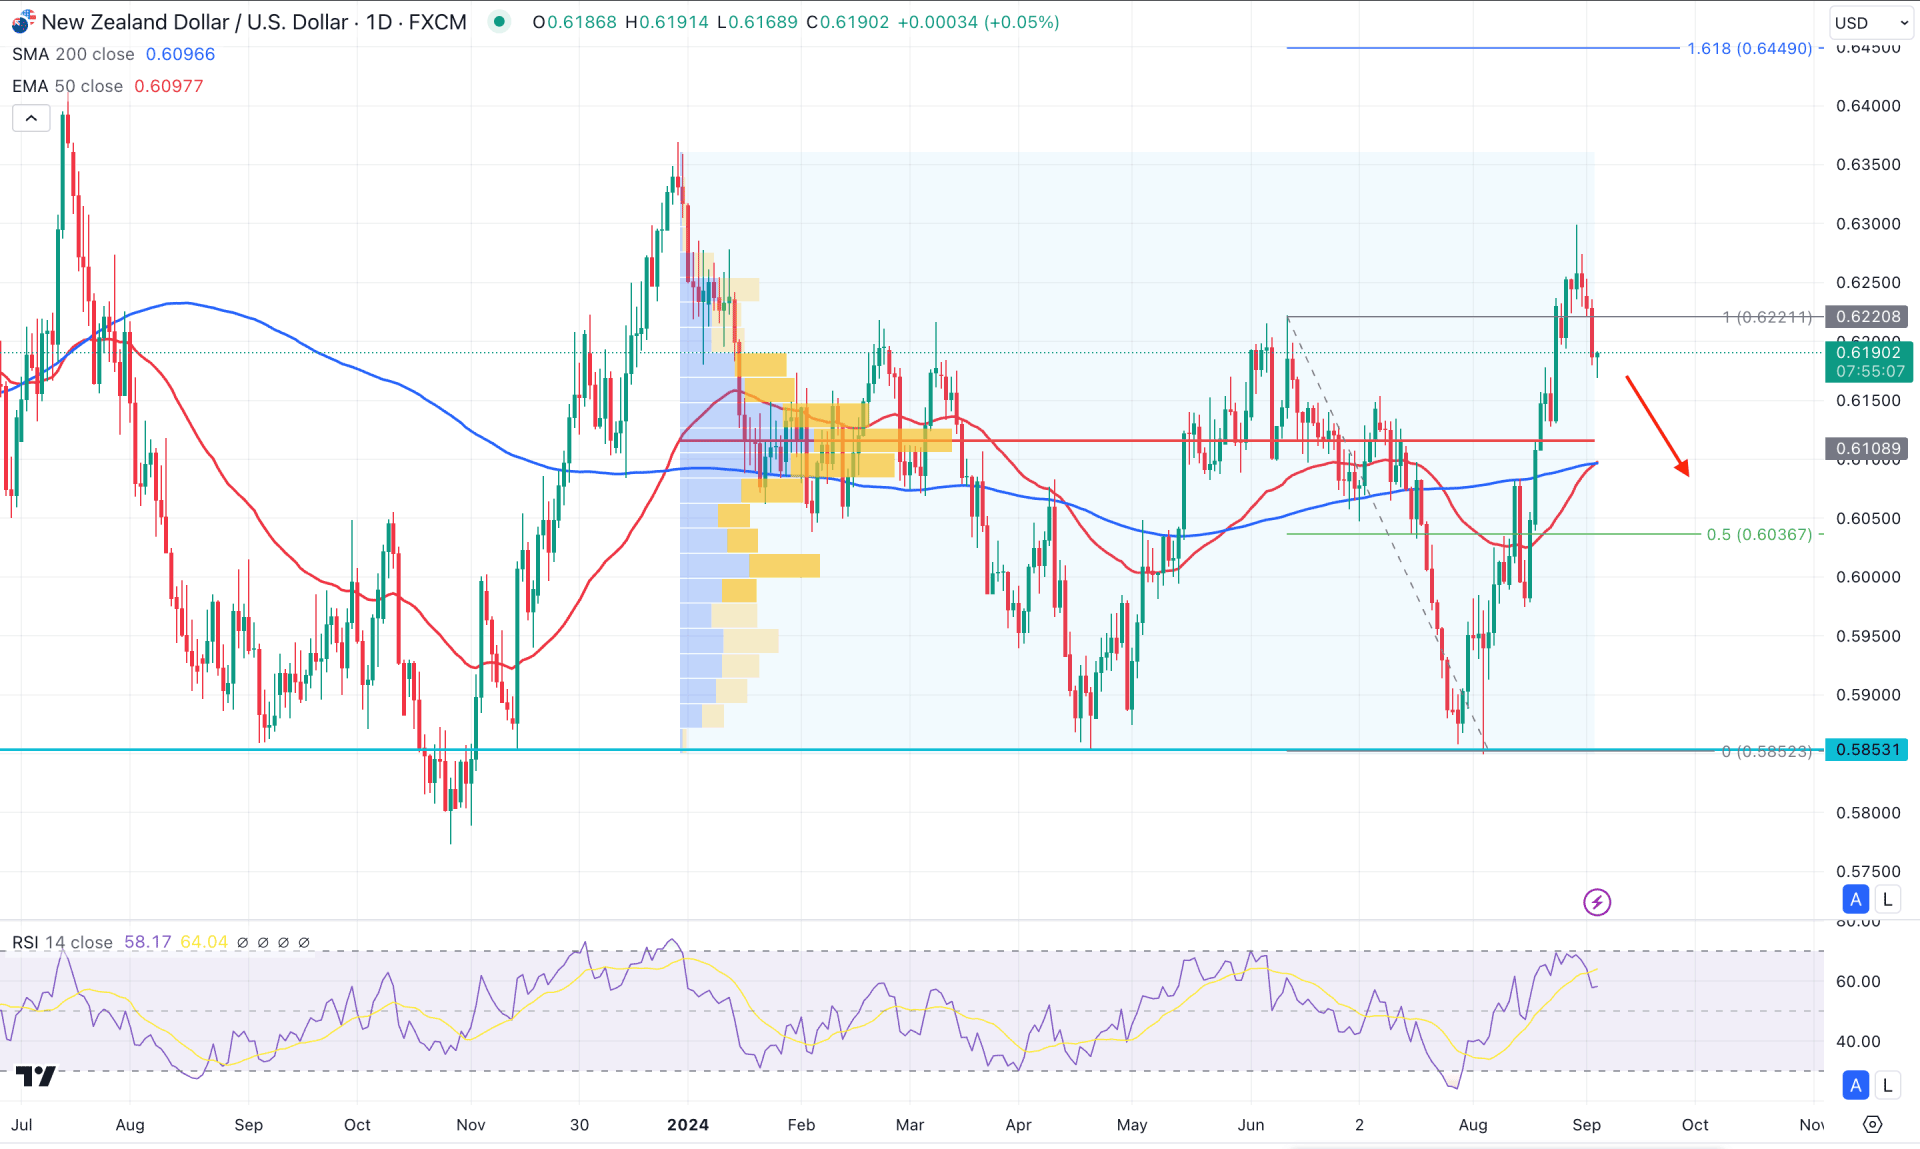1920x1149 pixels.
Task: Toggle log scale L on RSI pane
Action: (x=1887, y=1085)
